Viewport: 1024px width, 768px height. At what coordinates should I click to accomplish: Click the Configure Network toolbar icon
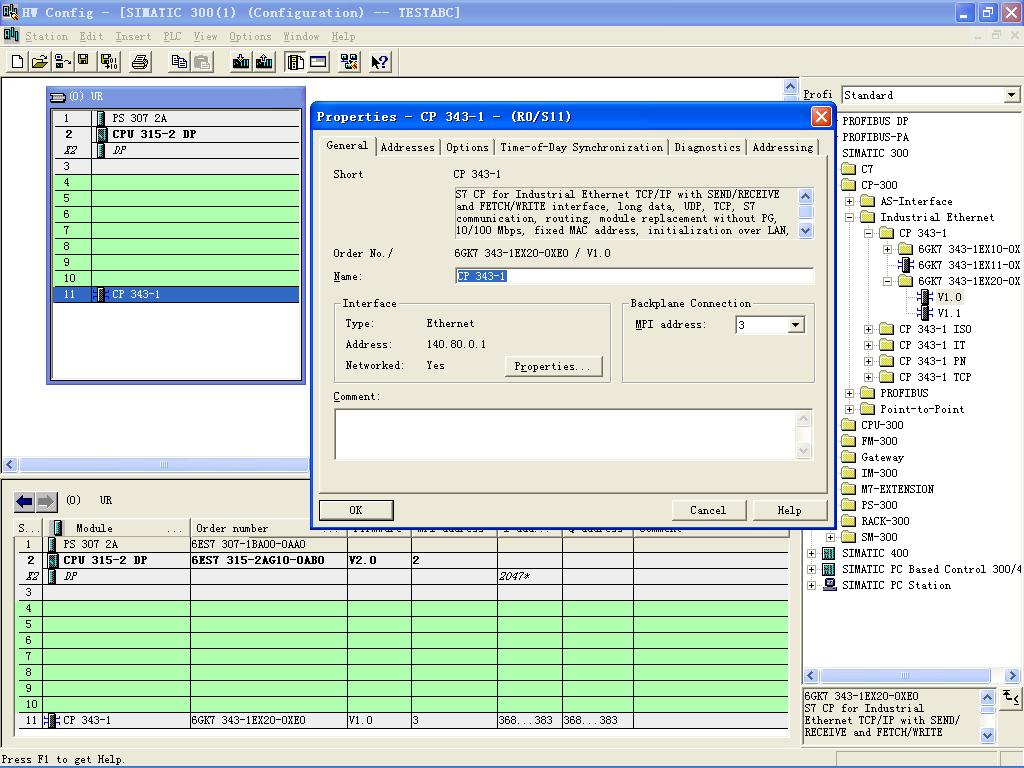[x=349, y=62]
